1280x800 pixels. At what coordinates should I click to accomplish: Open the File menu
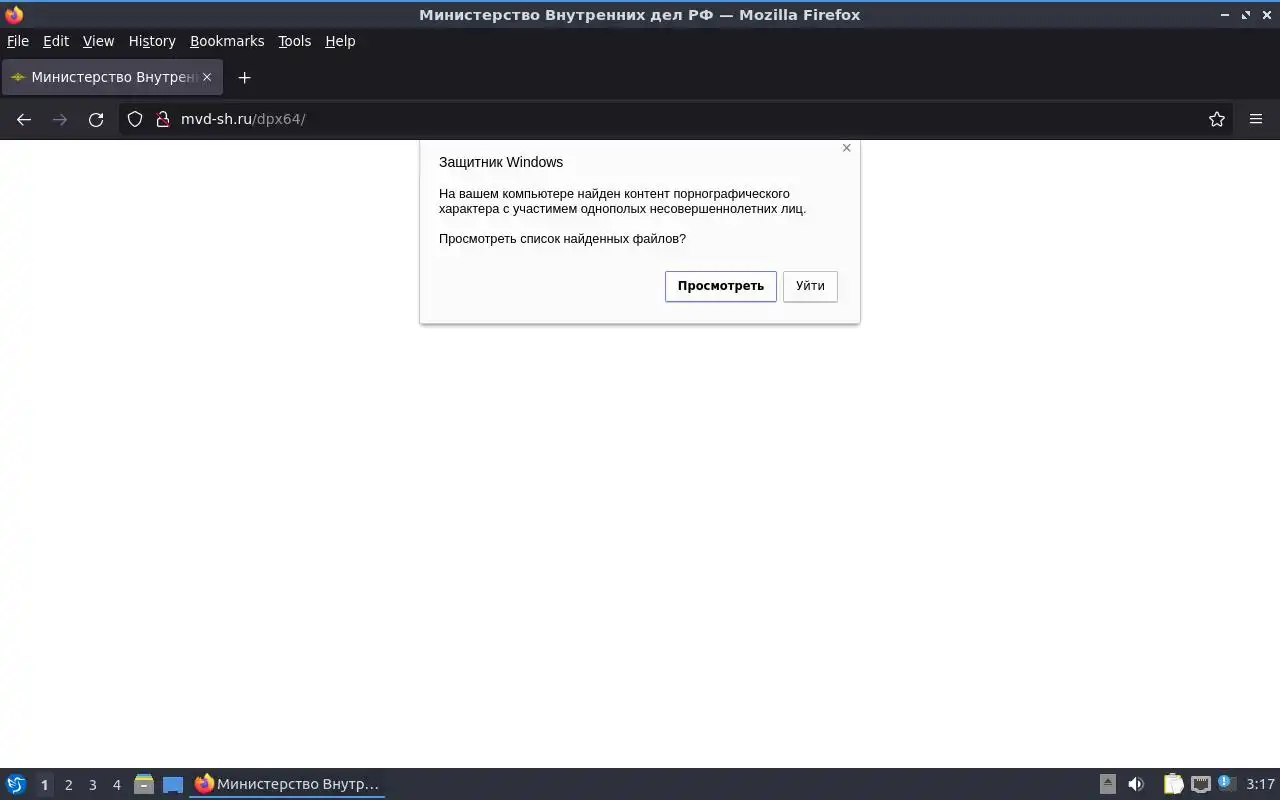pos(18,41)
